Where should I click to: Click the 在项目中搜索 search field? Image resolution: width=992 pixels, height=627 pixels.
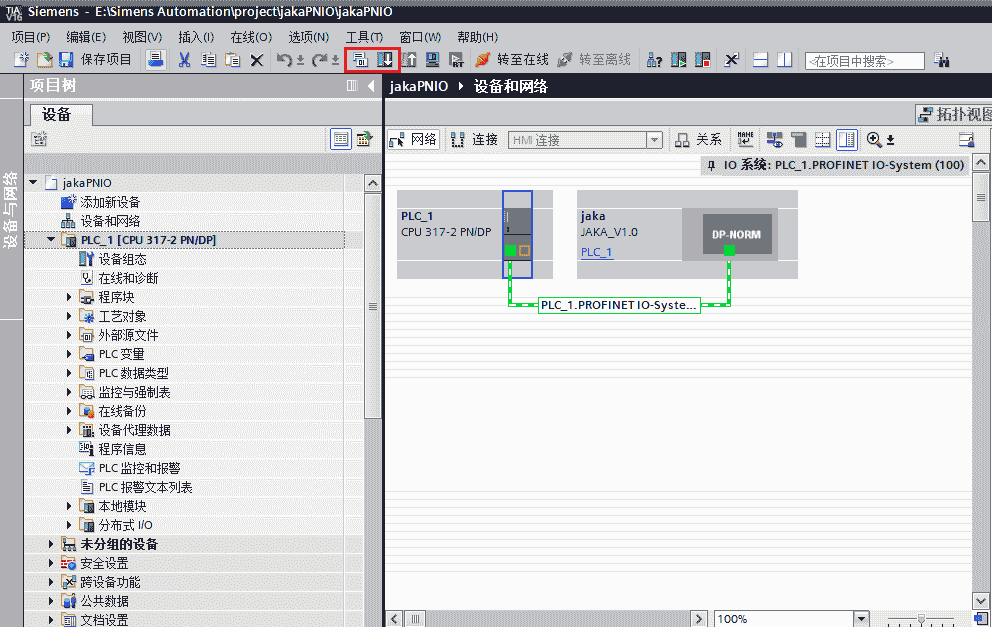(x=864, y=61)
